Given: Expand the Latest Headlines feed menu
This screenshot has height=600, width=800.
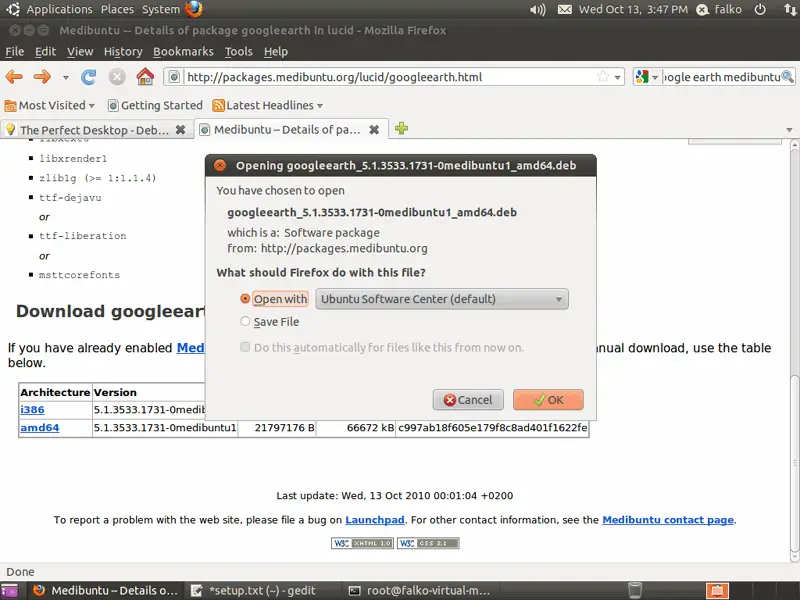Looking at the screenshot, I should click(268, 105).
